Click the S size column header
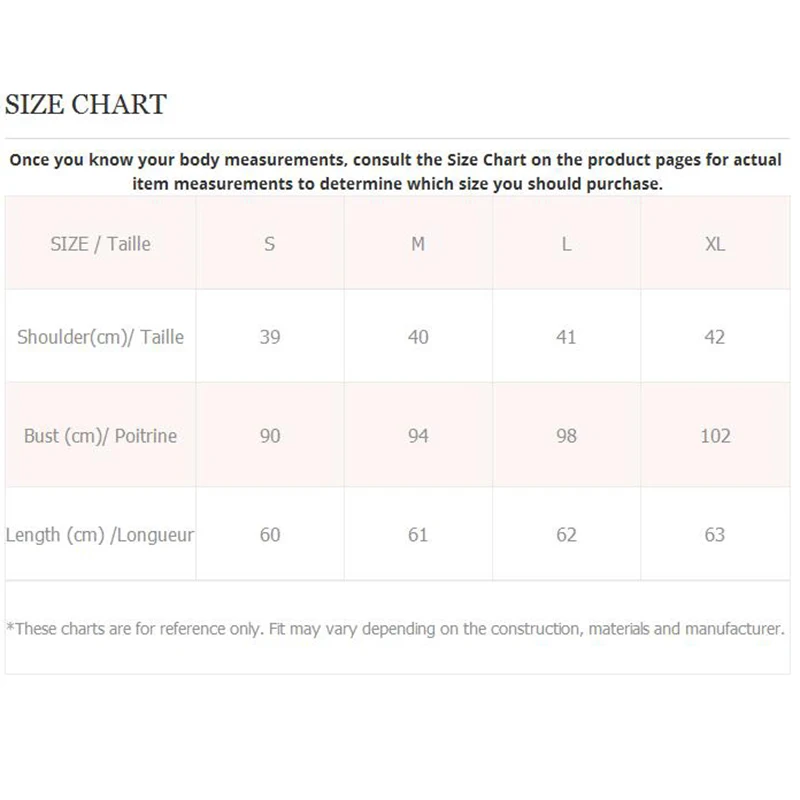Screen dimensions: 800x800 (x=269, y=244)
